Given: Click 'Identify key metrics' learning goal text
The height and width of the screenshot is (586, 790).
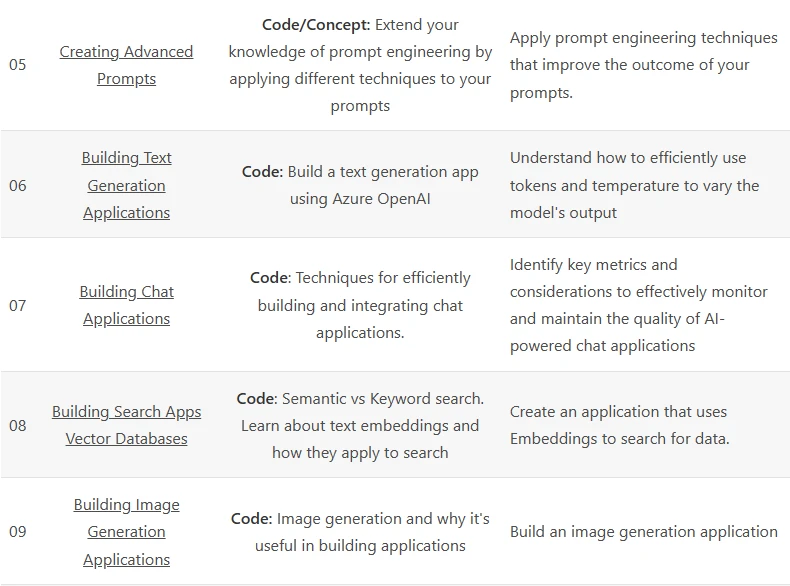Looking at the screenshot, I should pos(638,305).
